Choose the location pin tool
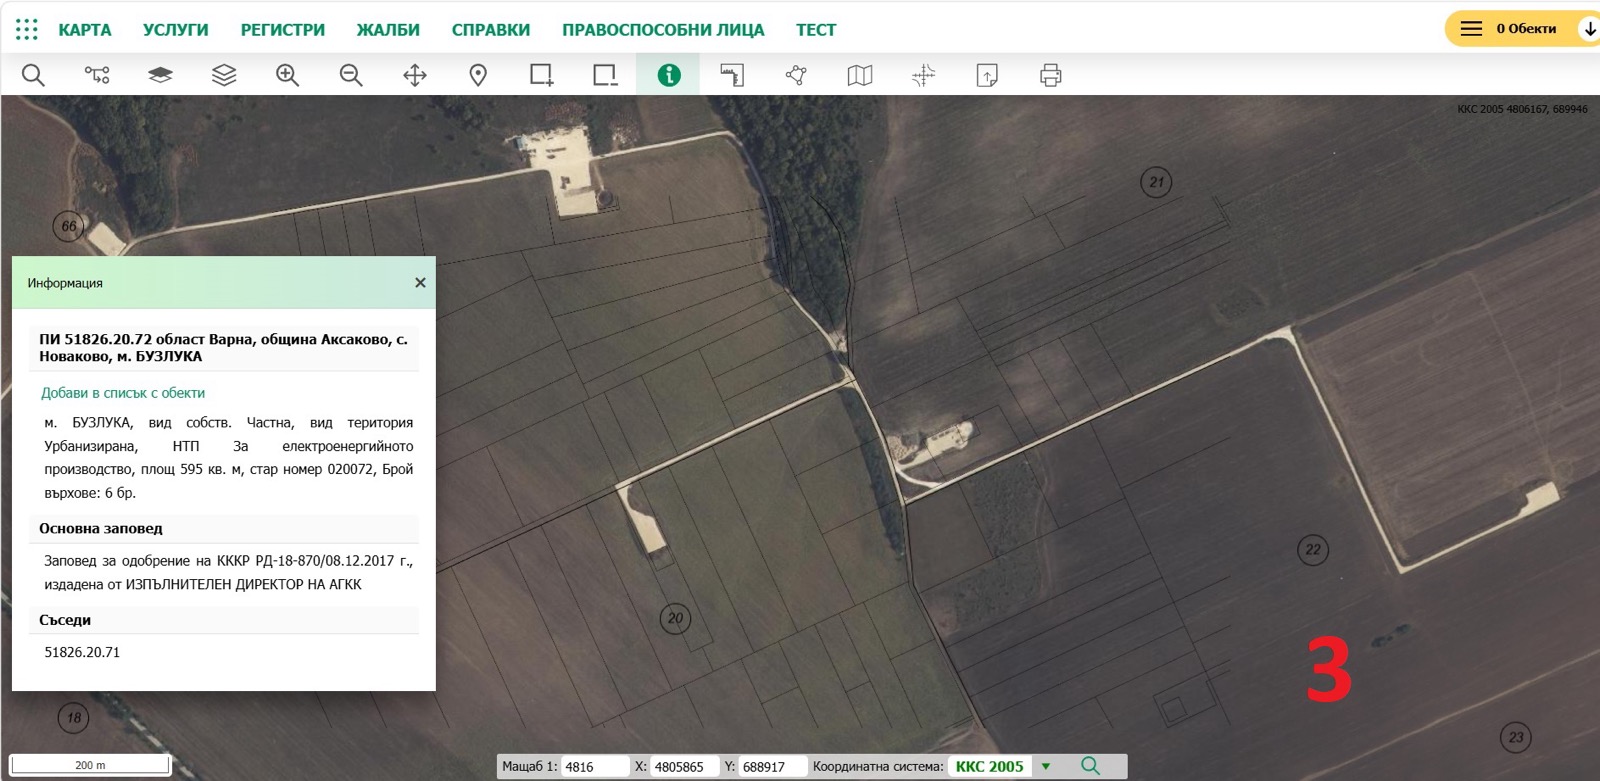Image resolution: width=1600 pixels, height=781 pixels. [x=478, y=75]
